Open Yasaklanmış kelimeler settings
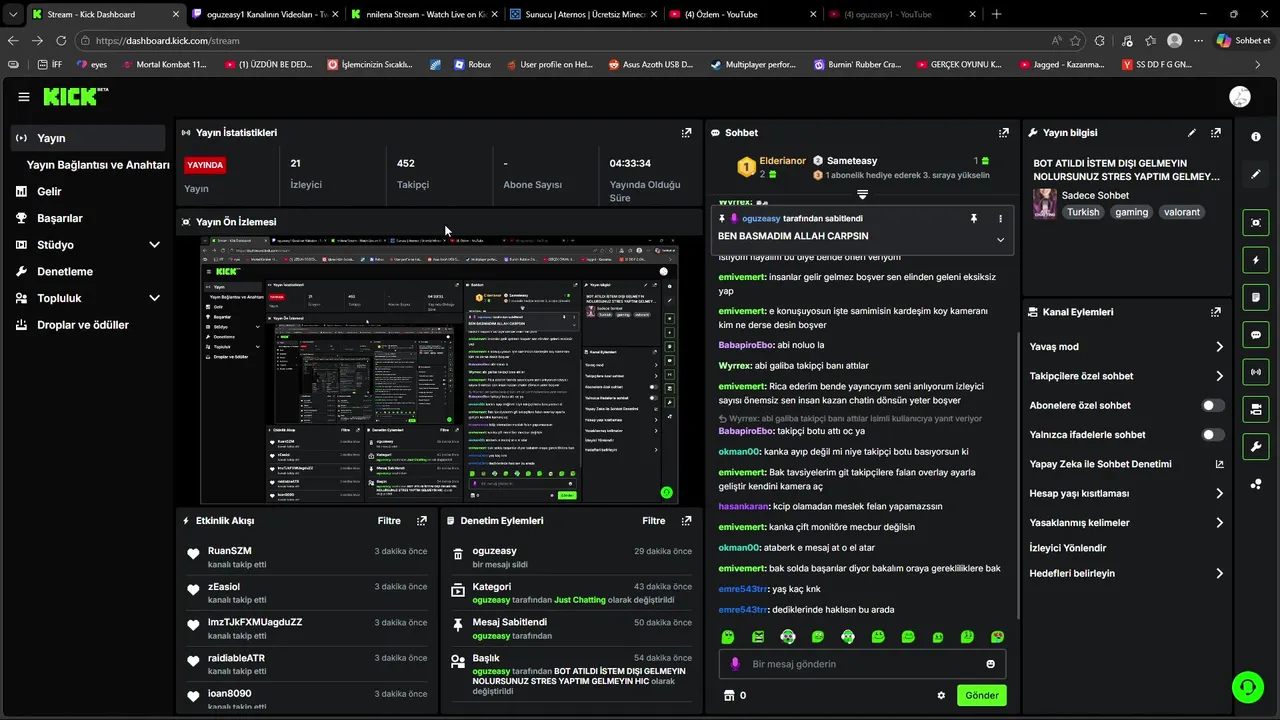Screen dimensions: 1280x720 1127,522
